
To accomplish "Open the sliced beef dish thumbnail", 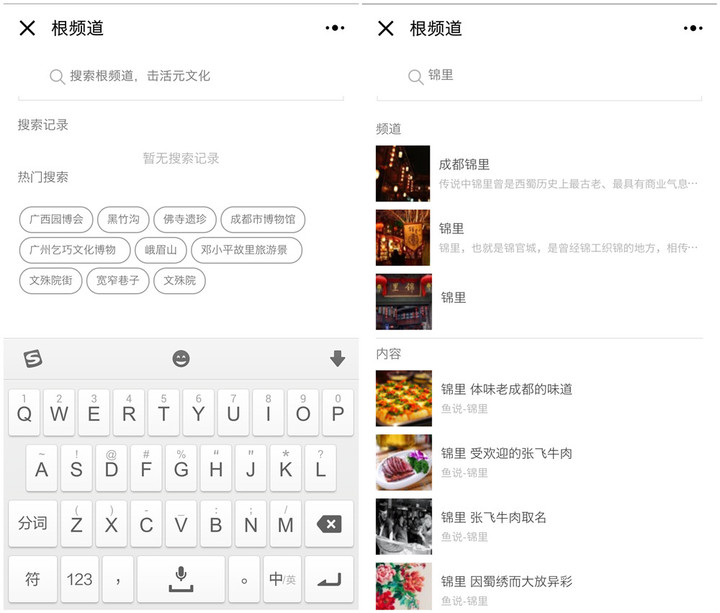I will pyautogui.click(x=404, y=462).
